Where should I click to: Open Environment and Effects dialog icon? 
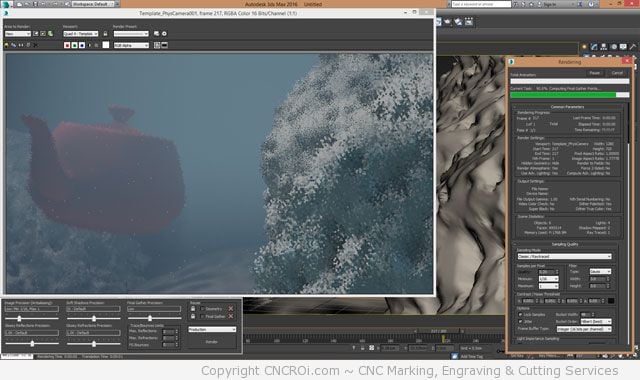(x=164, y=34)
